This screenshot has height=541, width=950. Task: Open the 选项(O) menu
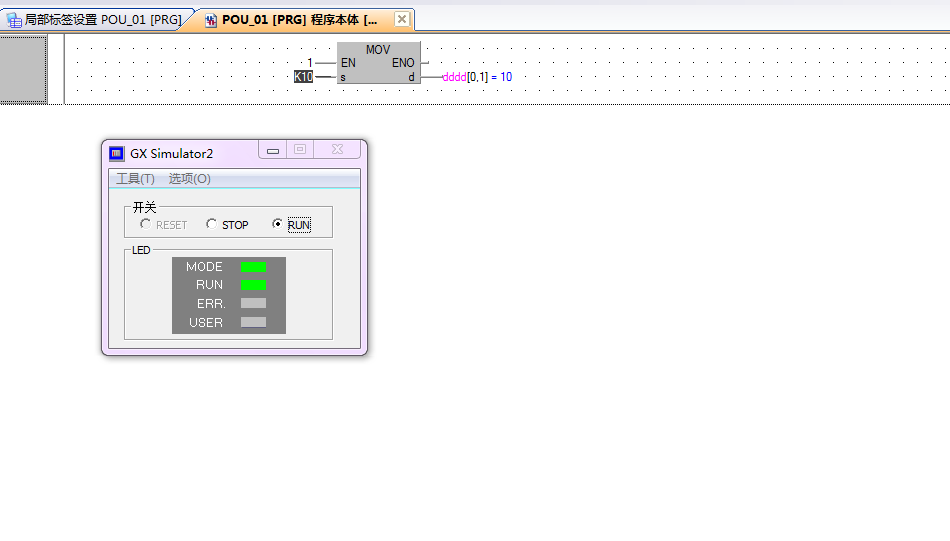(x=189, y=179)
